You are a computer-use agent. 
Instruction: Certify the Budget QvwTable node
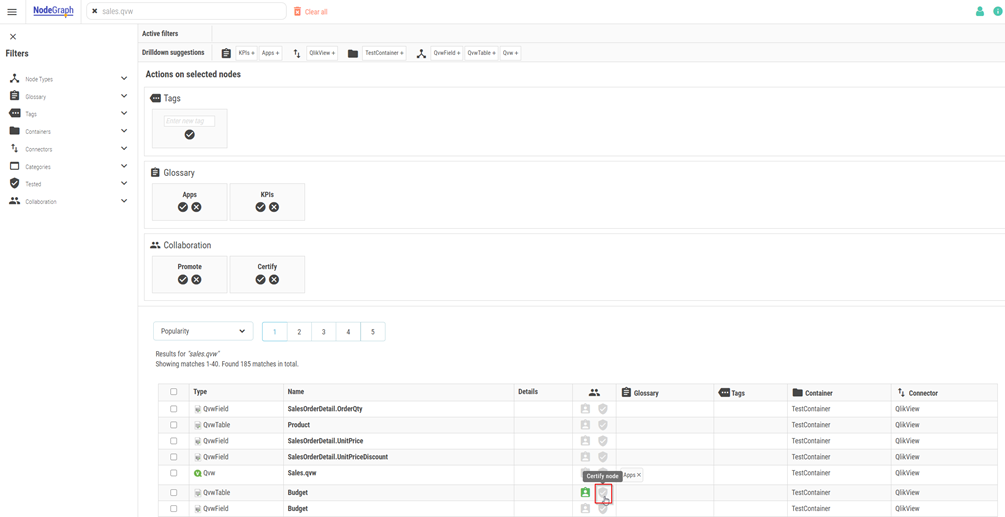point(602,493)
